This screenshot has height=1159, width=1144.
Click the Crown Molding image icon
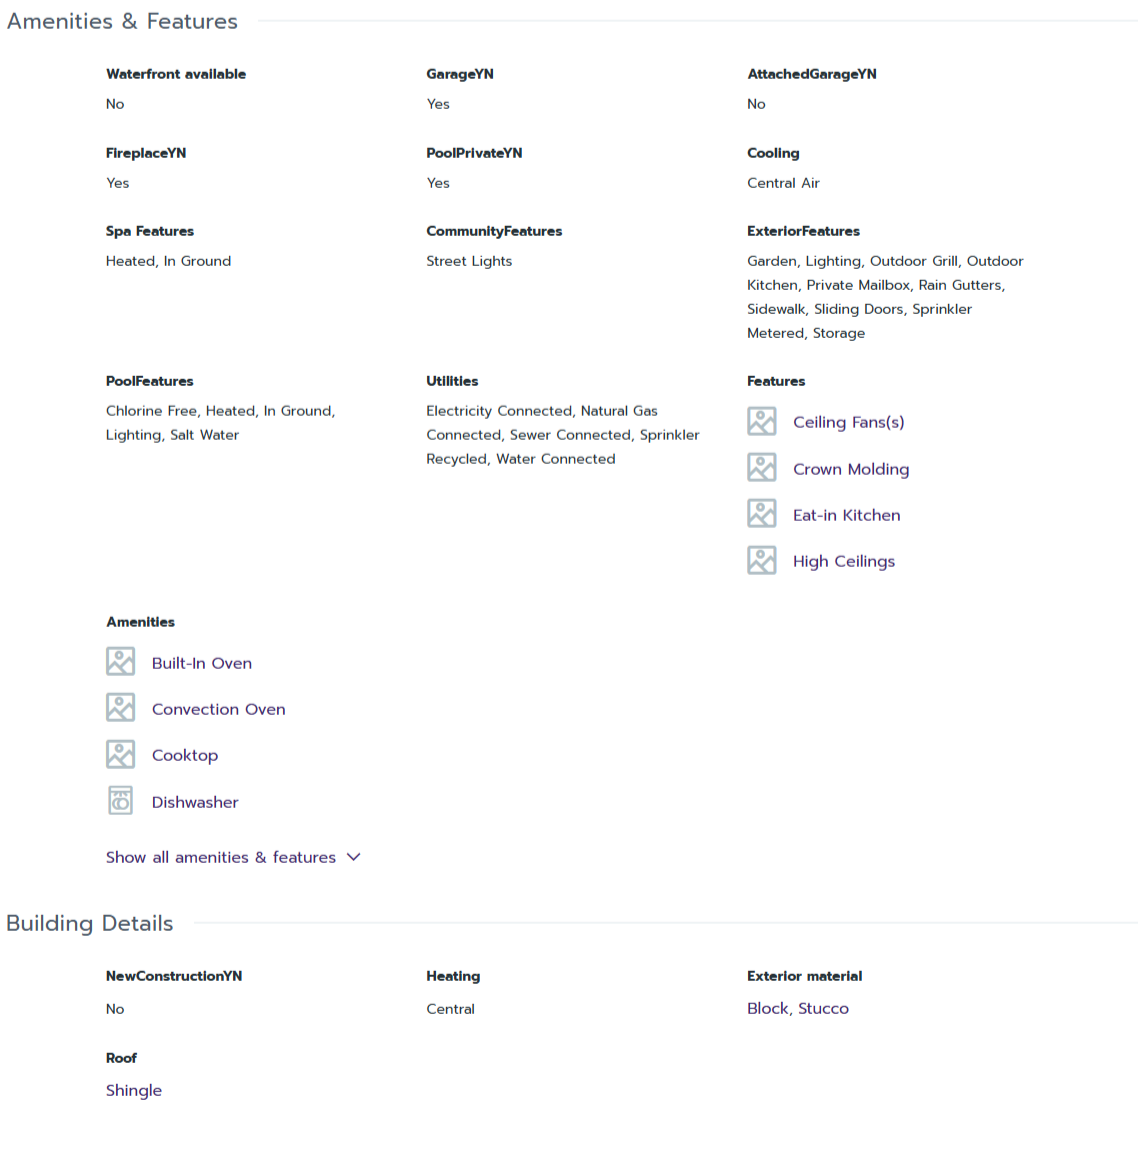point(761,468)
